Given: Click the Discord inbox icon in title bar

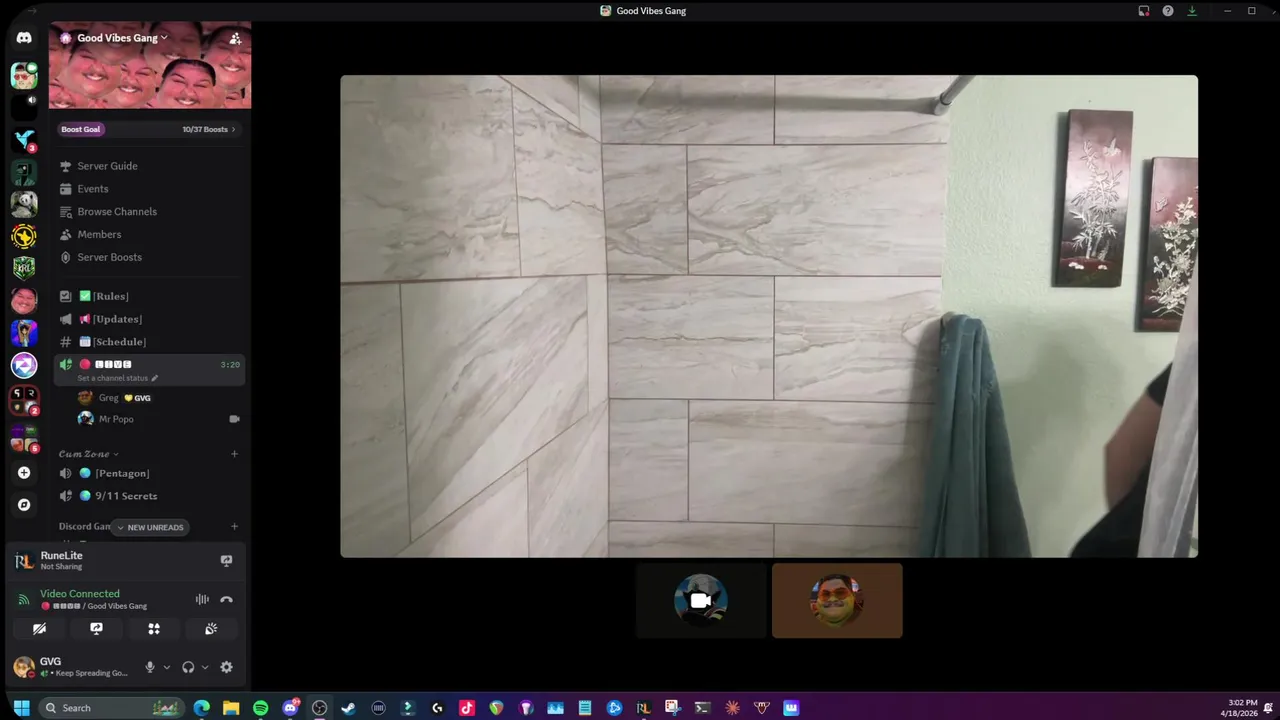Looking at the screenshot, I should [x=1144, y=11].
